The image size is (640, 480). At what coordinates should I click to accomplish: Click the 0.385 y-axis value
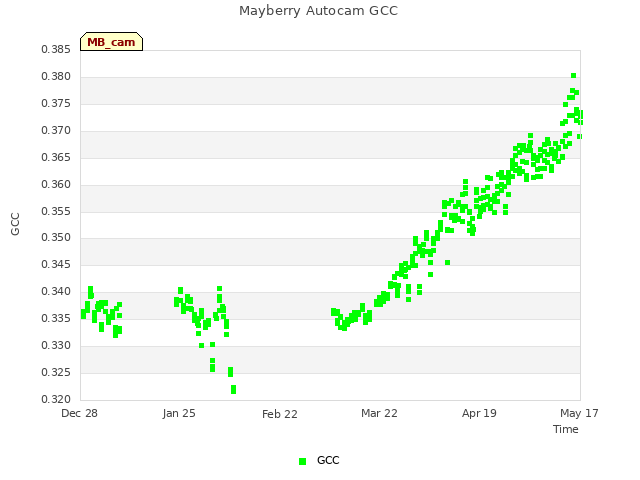pos(56,50)
